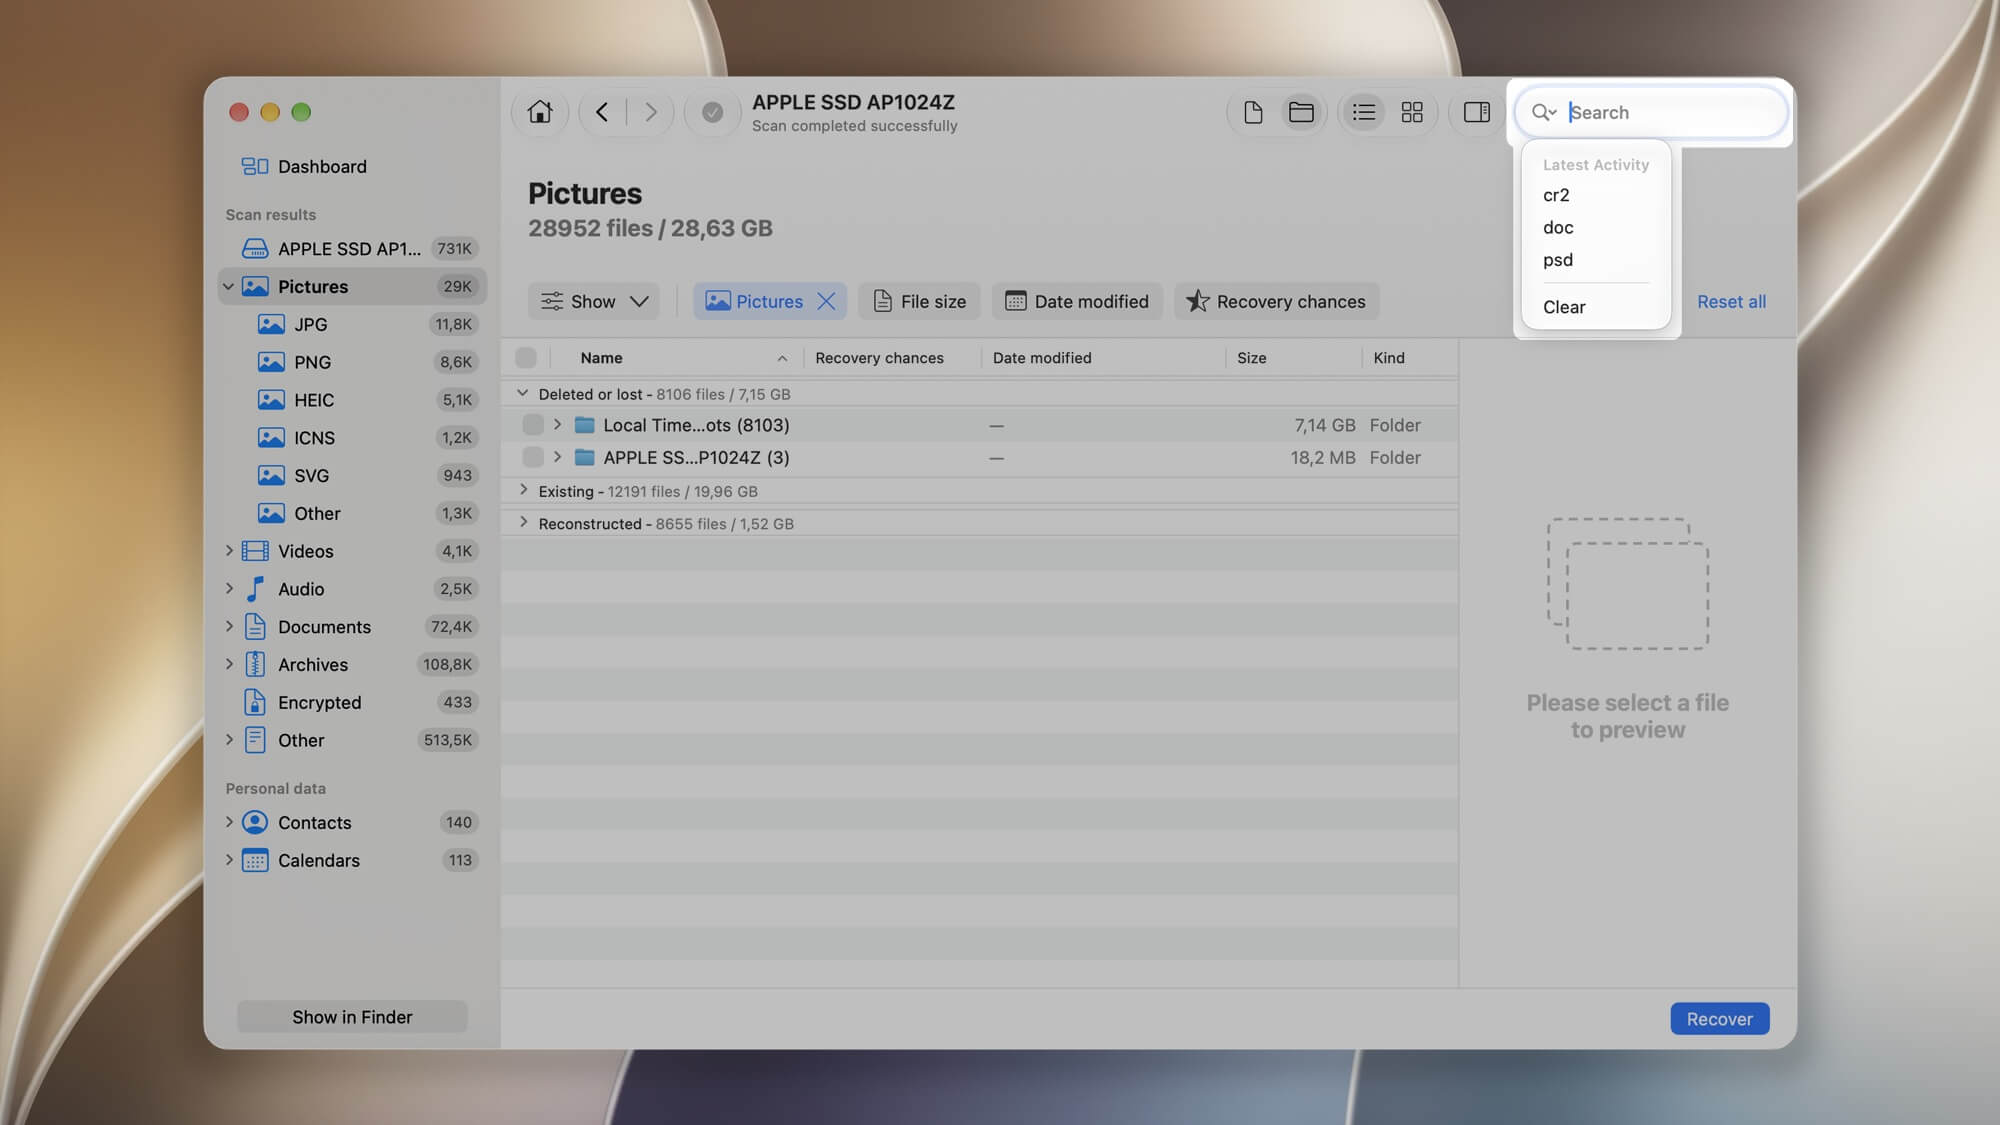This screenshot has height=1125, width=2000.
Task: Select APPLE SSD AP1... scan result
Action: (352, 248)
